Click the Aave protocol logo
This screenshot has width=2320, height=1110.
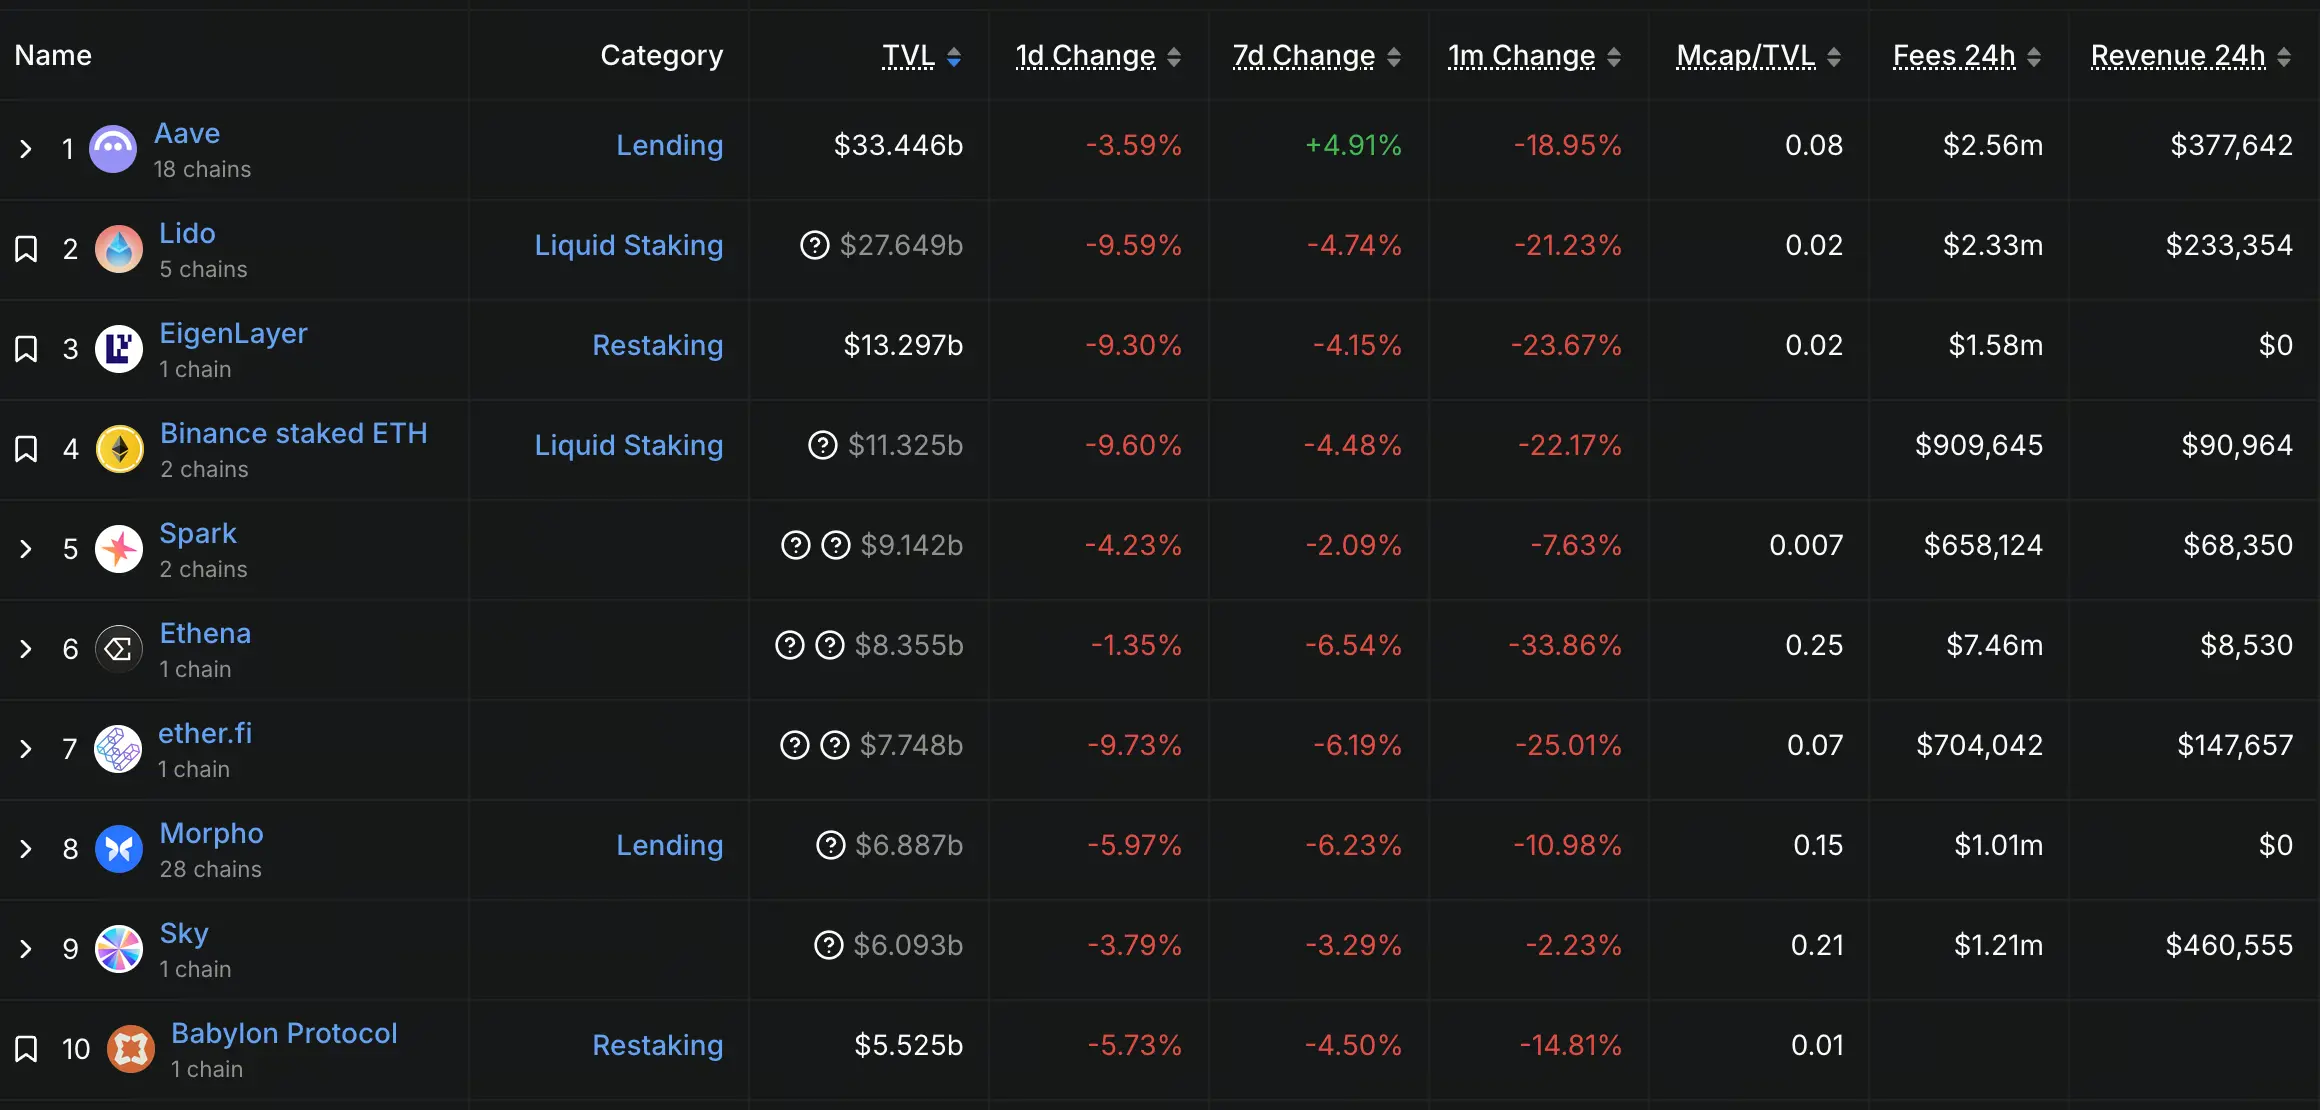click(113, 148)
